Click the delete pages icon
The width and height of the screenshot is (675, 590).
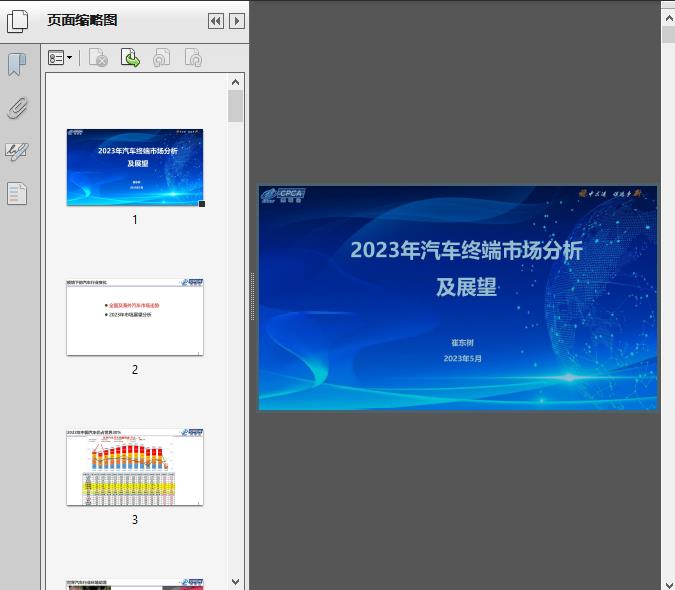pos(98,58)
